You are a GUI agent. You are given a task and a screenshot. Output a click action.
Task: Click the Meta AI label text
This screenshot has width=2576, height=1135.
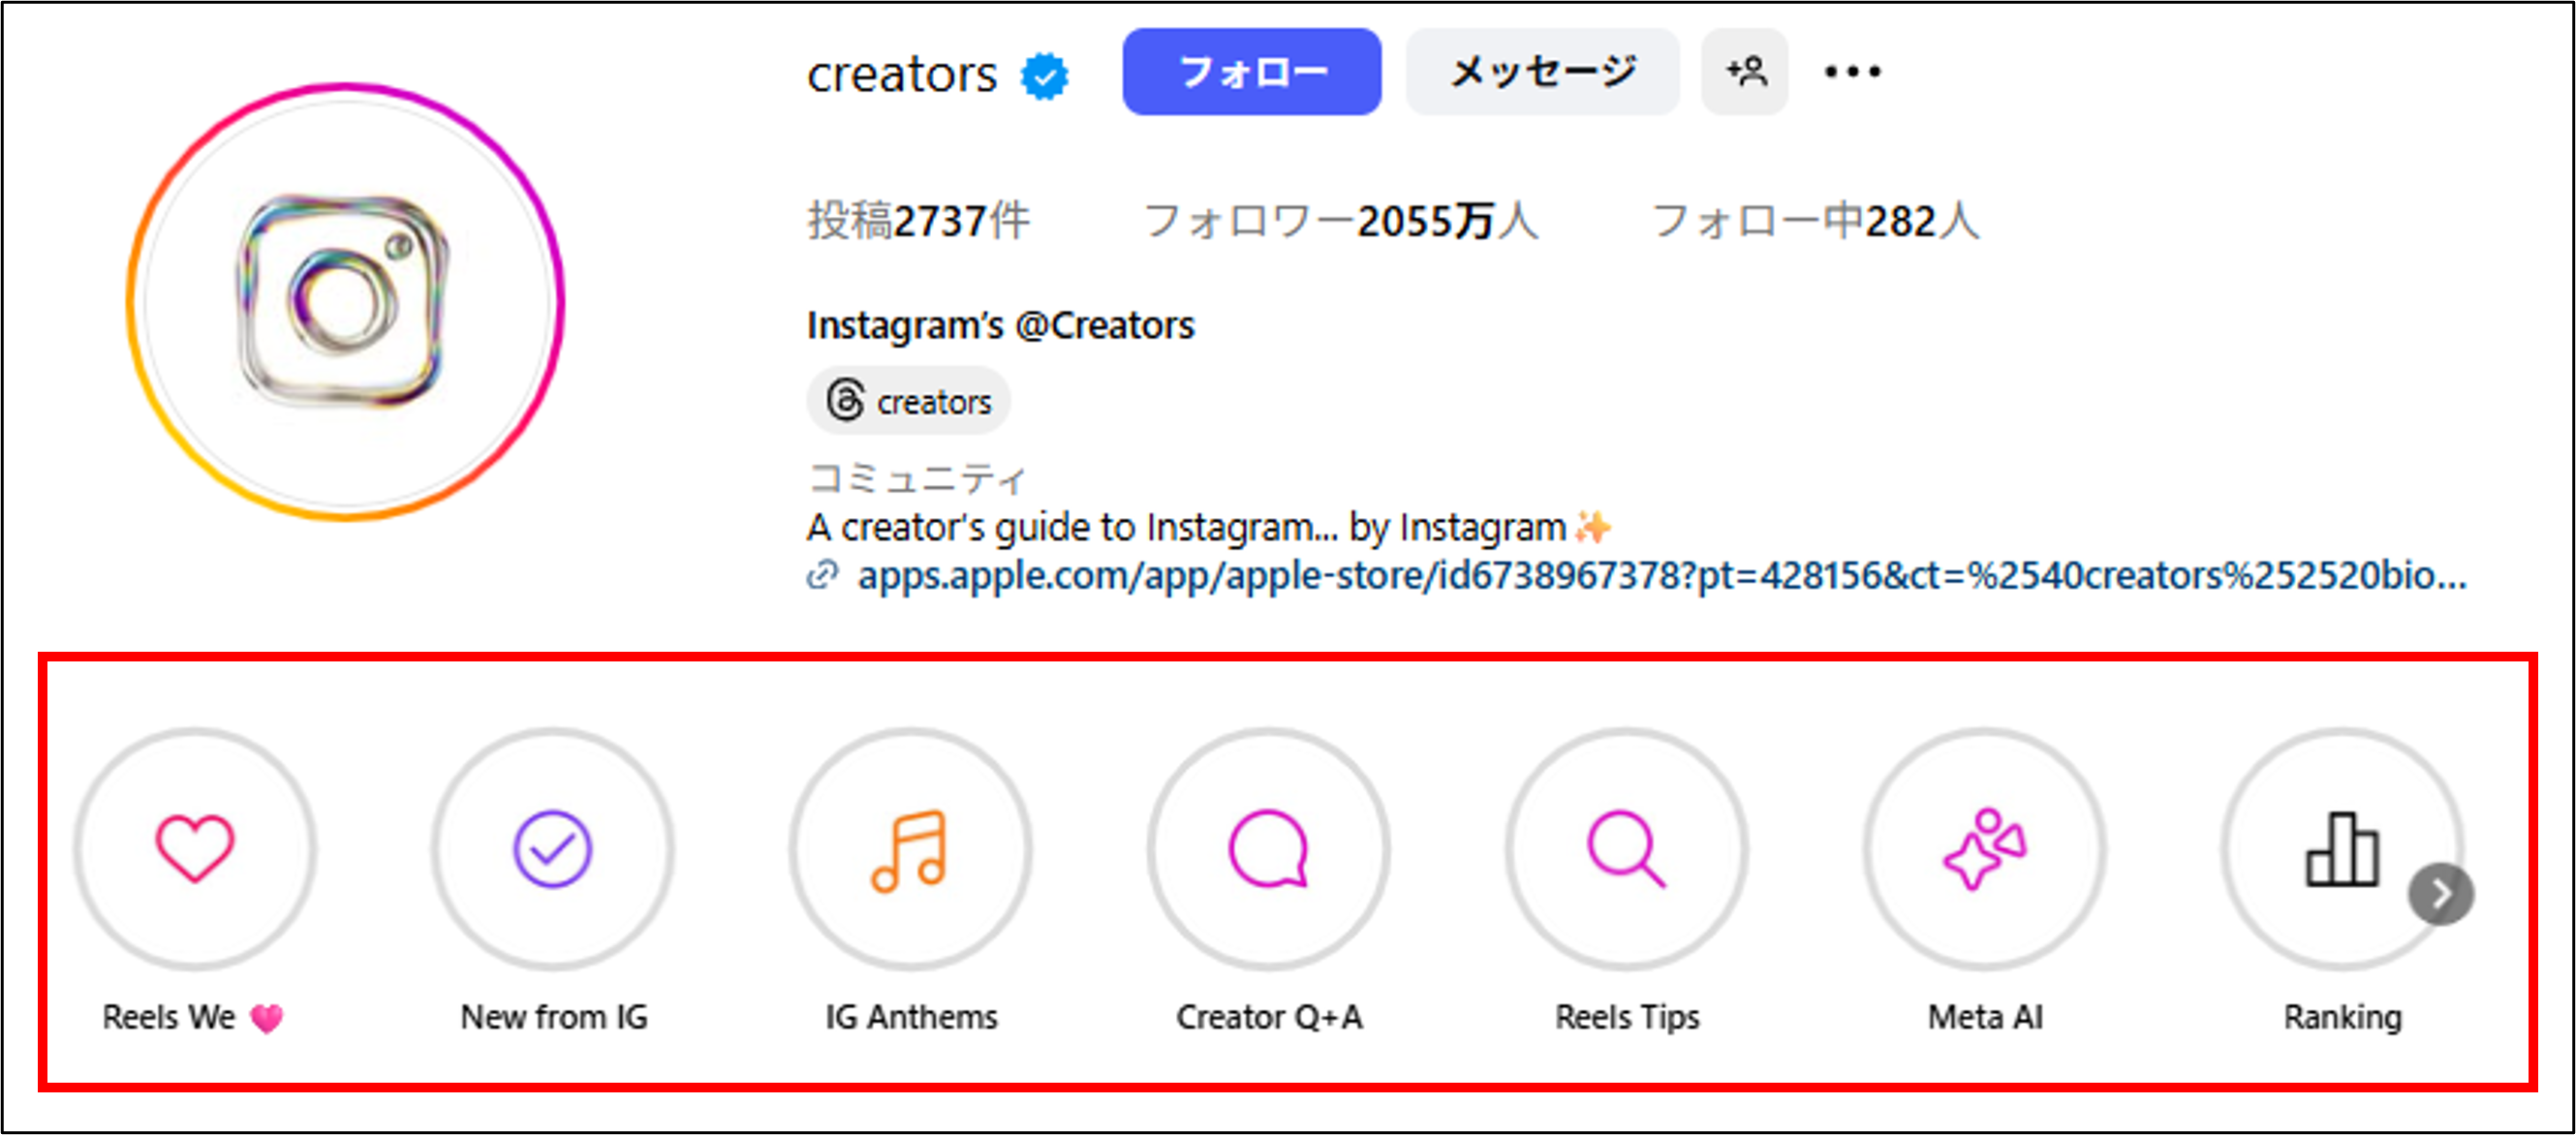tap(1985, 1017)
